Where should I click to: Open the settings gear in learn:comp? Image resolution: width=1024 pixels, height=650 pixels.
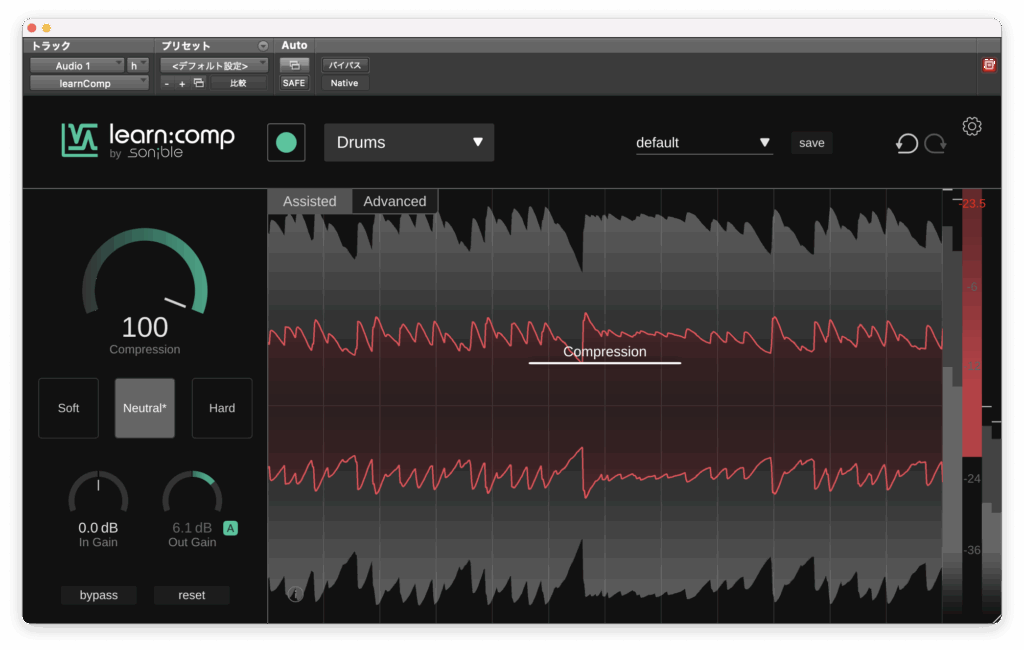[x=972, y=126]
